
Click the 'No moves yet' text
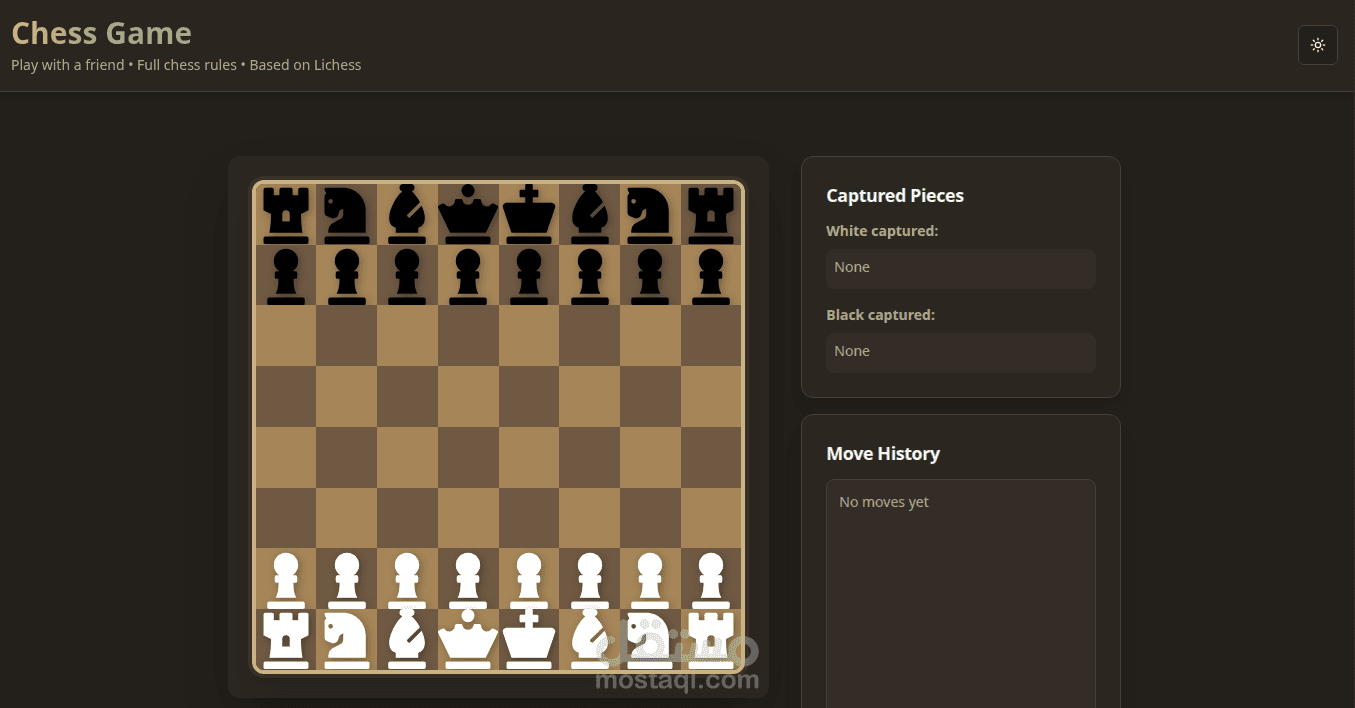tap(884, 502)
